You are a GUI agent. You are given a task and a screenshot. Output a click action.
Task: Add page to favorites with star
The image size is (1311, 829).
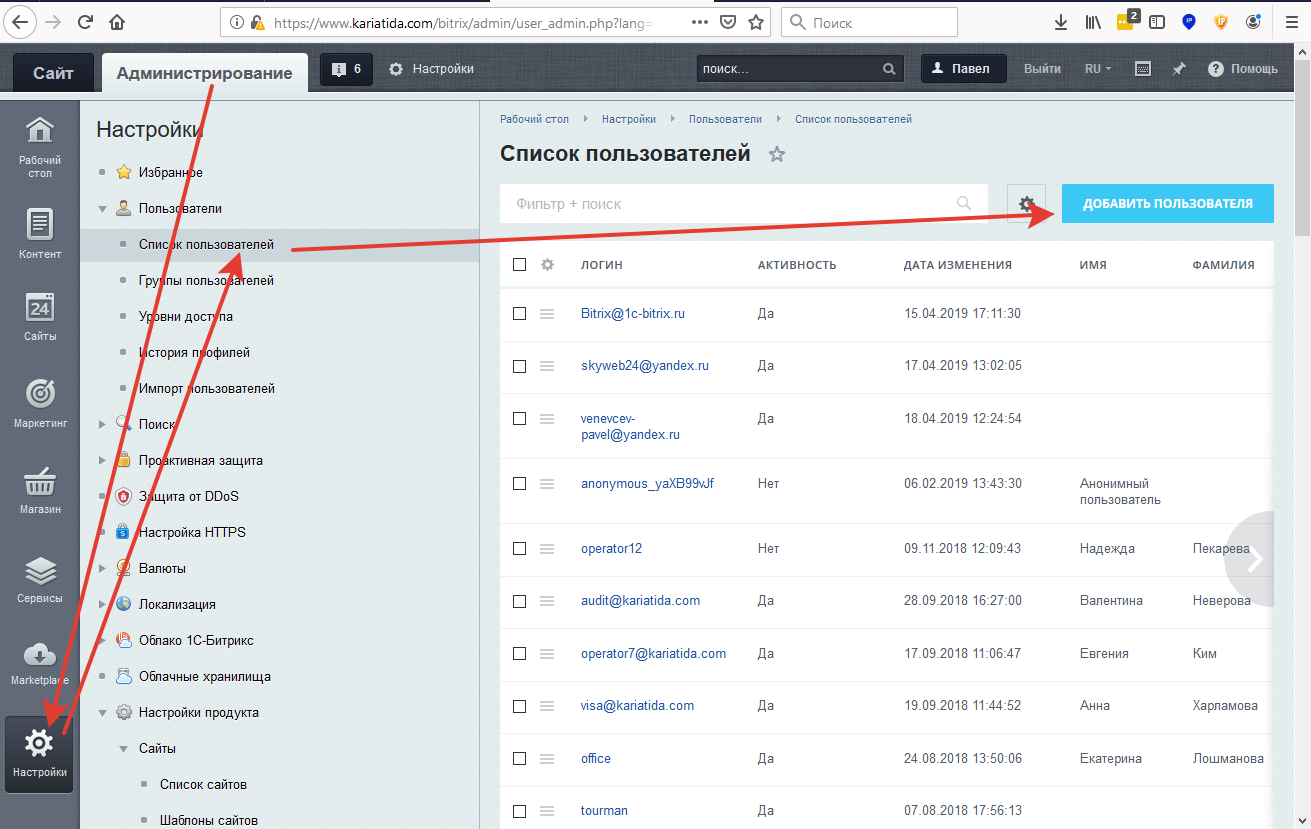point(777,154)
